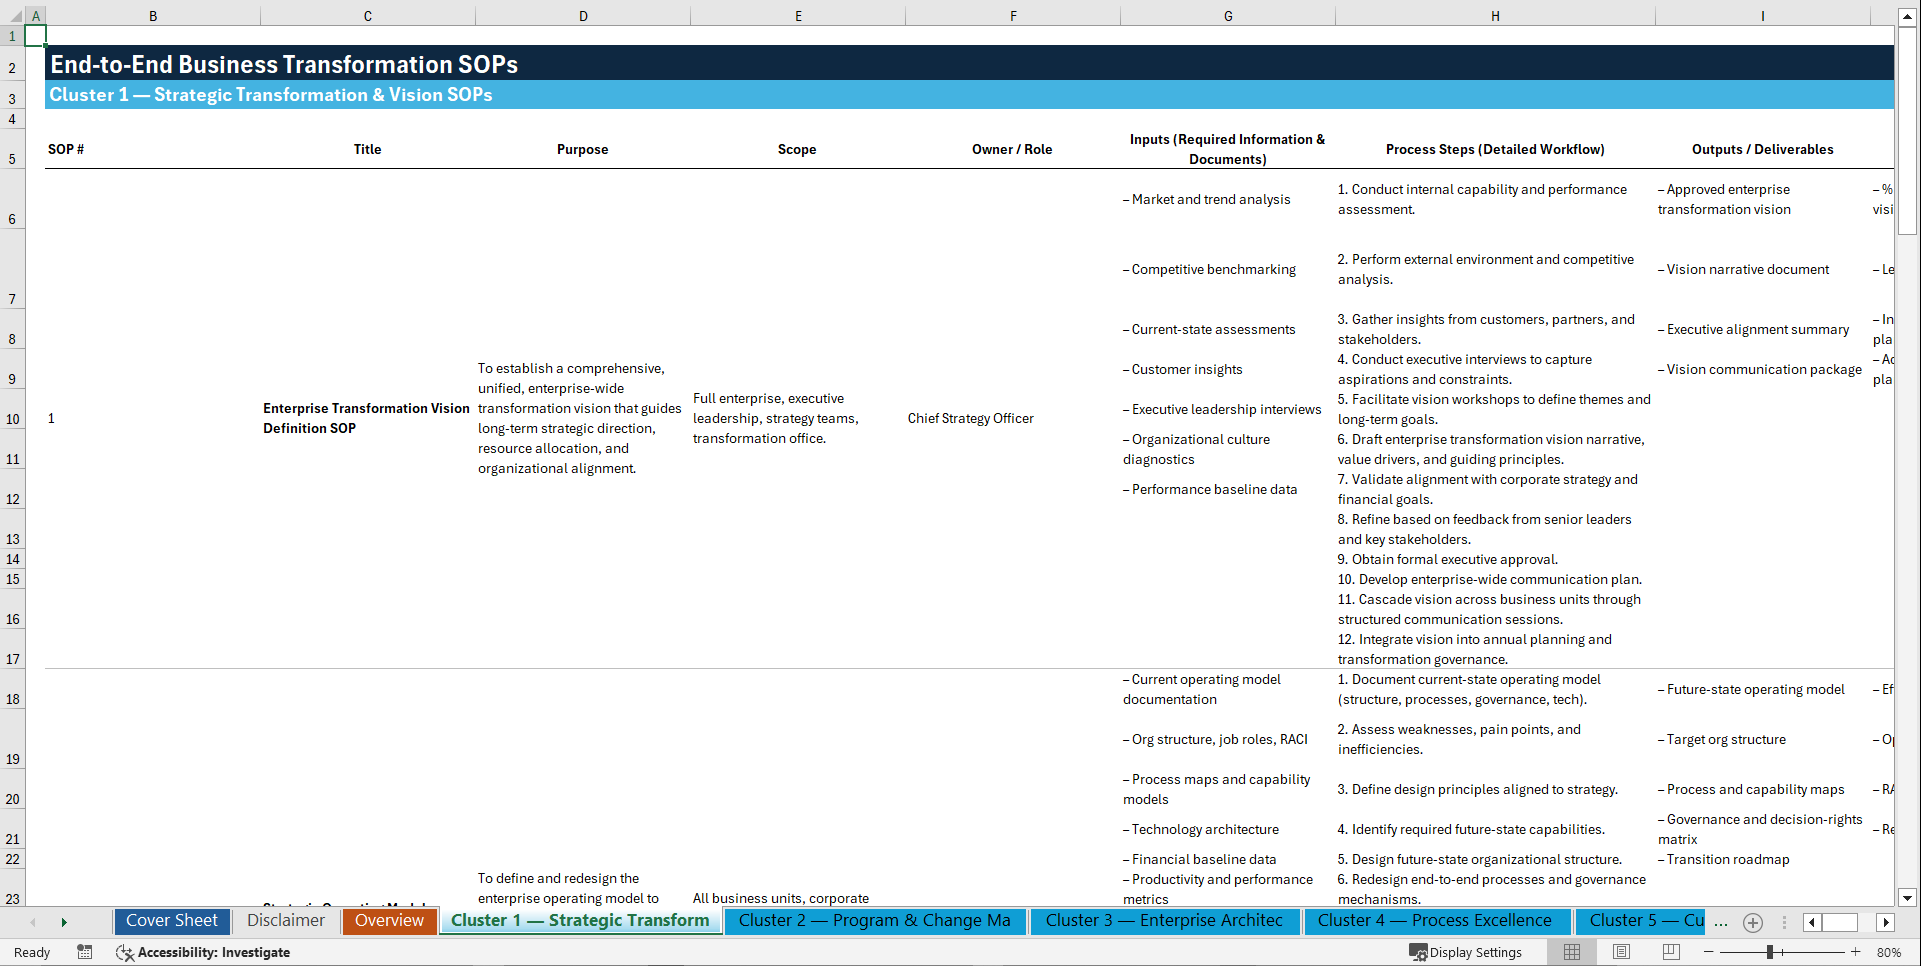The image size is (1921, 966).
Task: Switch to Page Layout view
Action: pos(1621,952)
